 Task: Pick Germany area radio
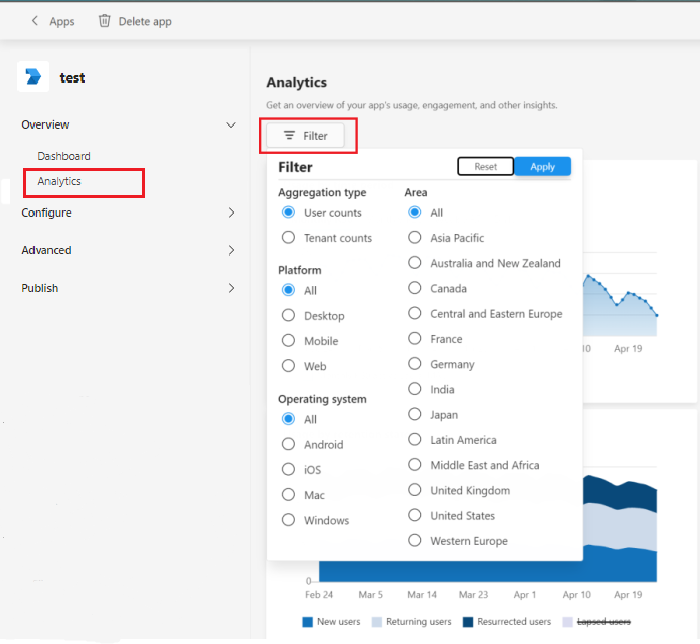pyautogui.click(x=415, y=364)
